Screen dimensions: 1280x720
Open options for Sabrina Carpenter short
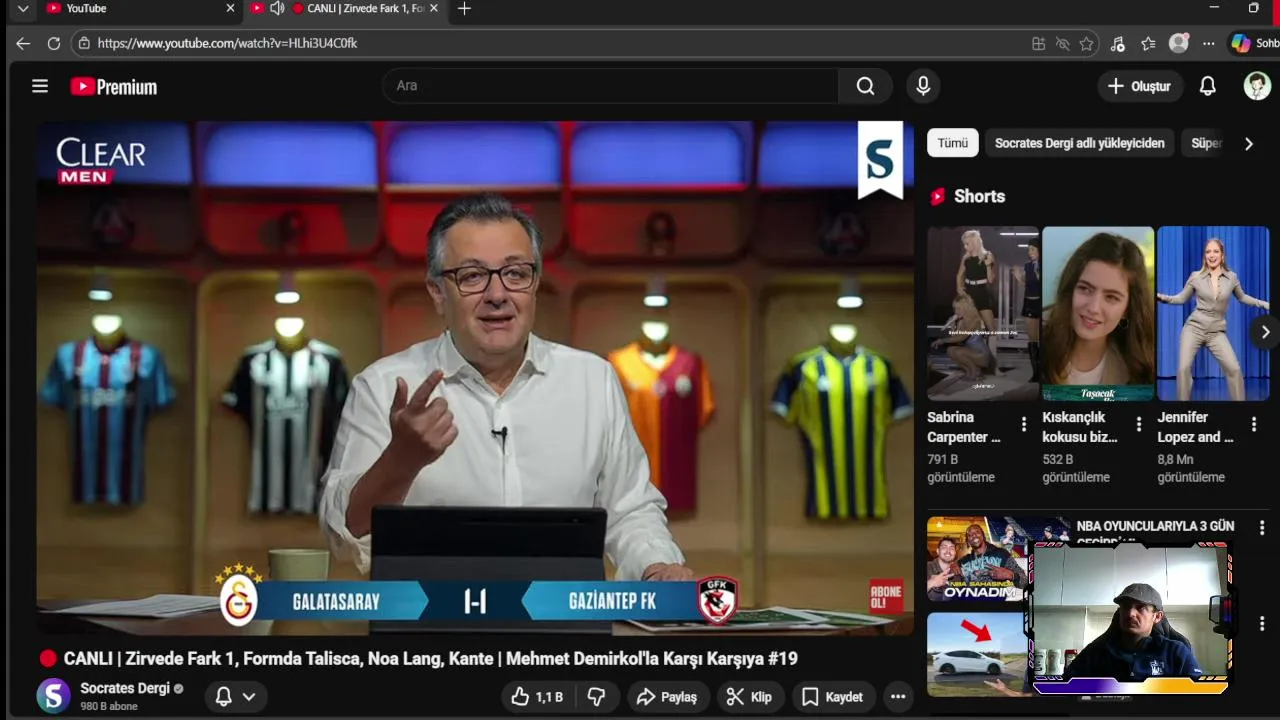(1023, 424)
